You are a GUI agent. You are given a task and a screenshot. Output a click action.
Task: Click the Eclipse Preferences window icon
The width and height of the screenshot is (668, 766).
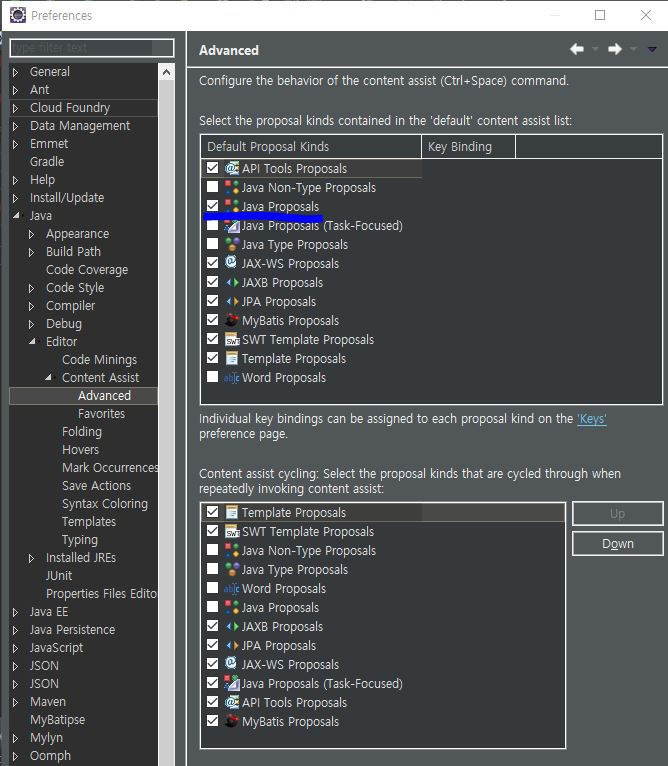(18, 15)
